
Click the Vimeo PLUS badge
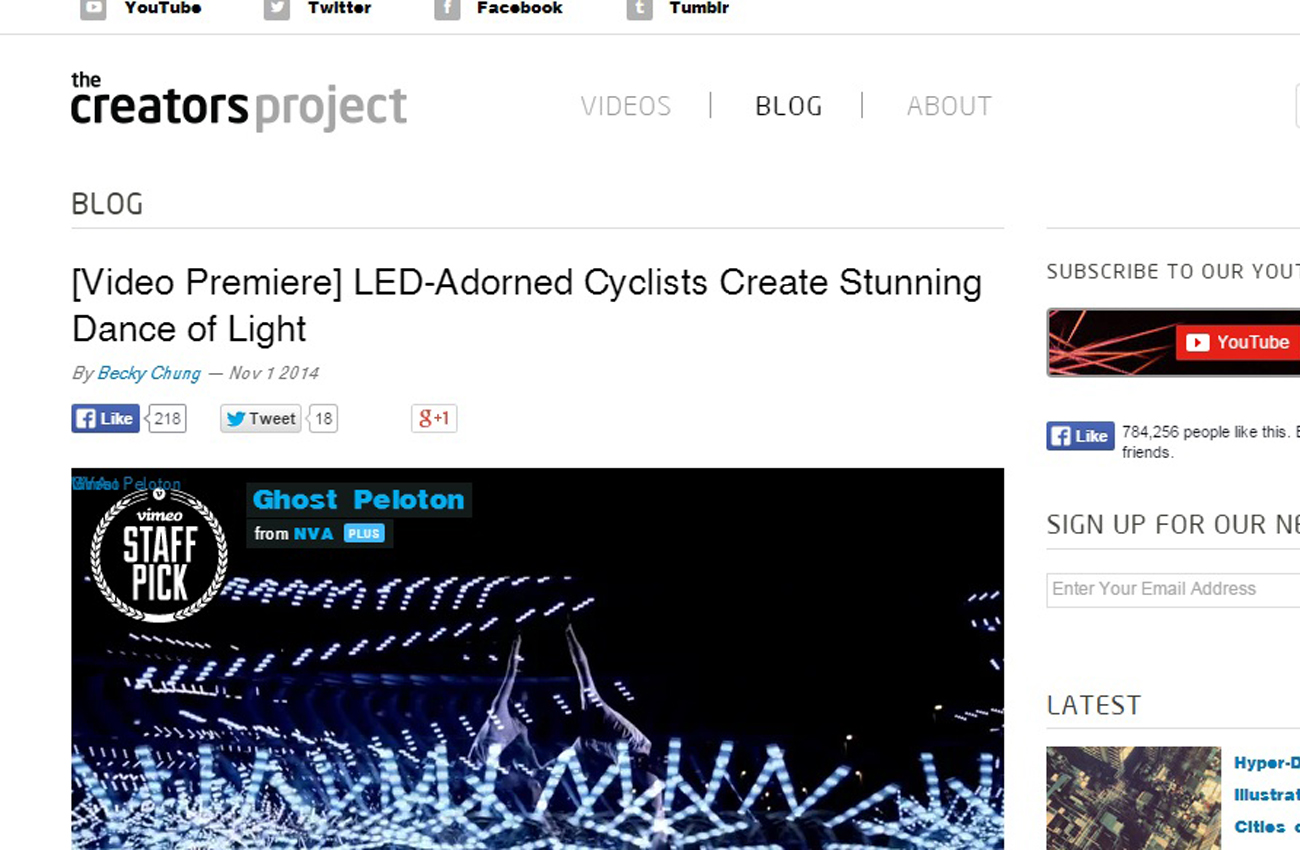[364, 534]
